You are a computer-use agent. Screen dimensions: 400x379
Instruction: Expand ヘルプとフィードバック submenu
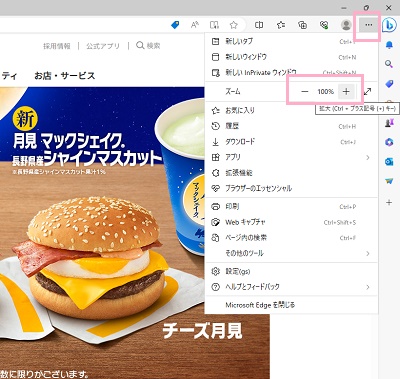click(291, 287)
